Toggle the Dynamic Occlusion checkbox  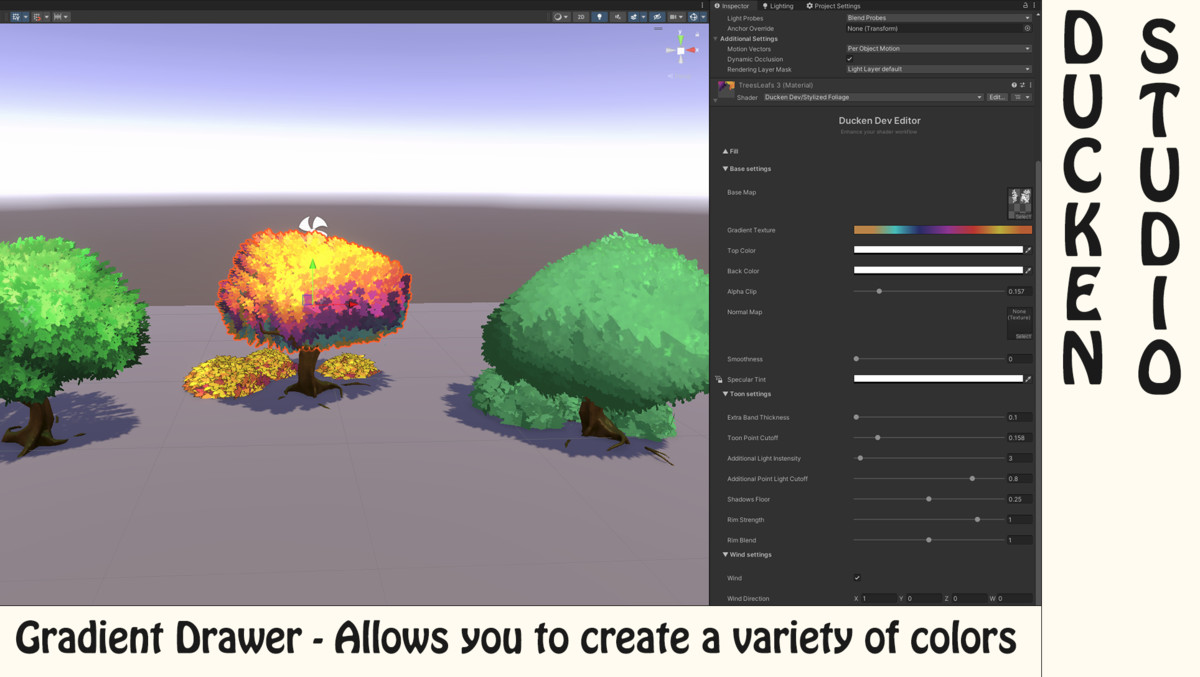(849, 59)
